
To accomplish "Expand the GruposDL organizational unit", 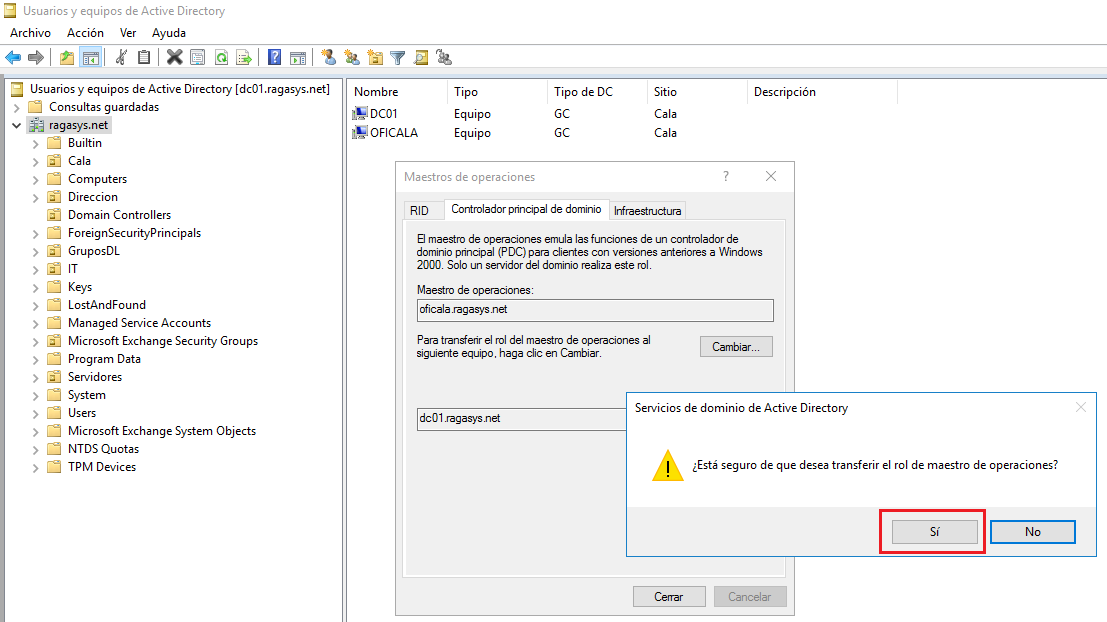I will [x=35, y=251].
